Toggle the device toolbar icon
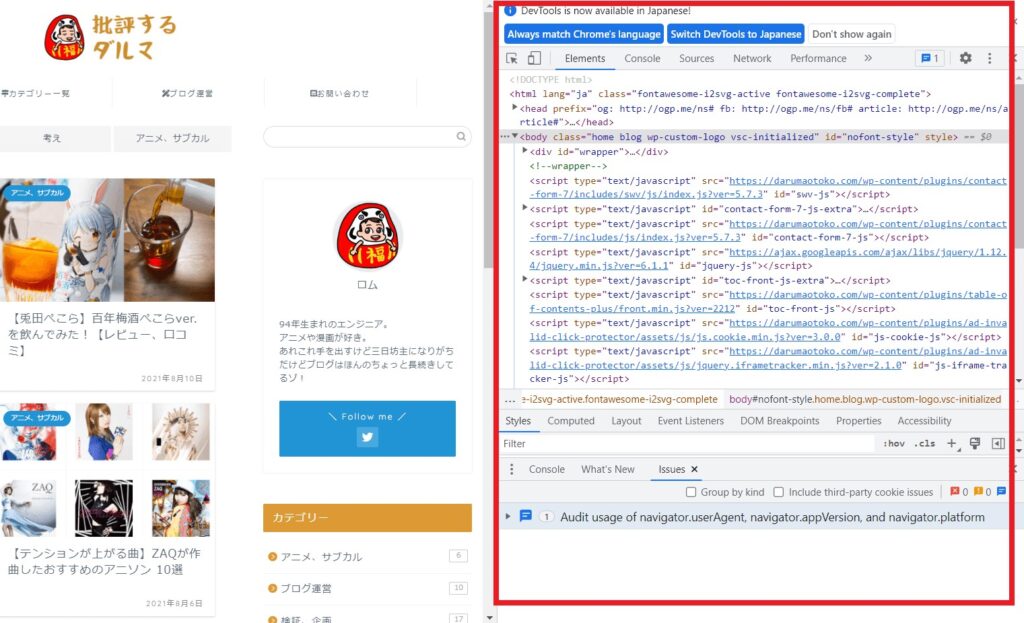1024x623 pixels. tap(534, 58)
